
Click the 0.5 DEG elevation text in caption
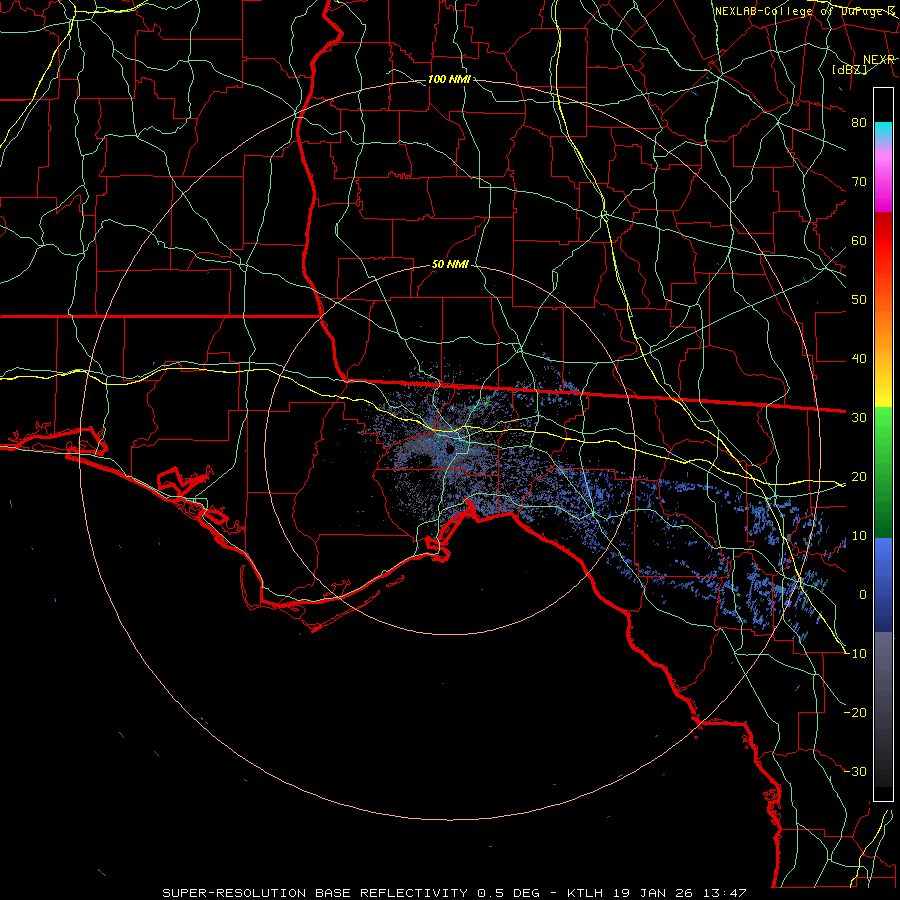pos(508,893)
